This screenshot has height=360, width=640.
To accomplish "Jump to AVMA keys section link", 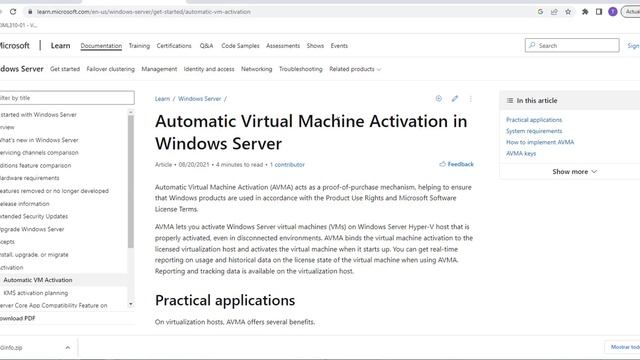I will pyautogui.click(x=521, y=153).
